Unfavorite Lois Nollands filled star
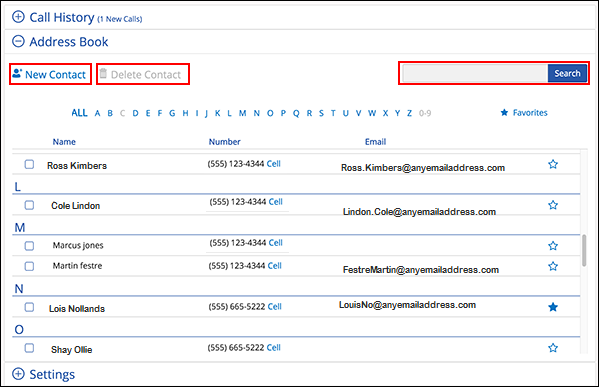The height and width of the screenshot is (387, 599). pyautogui.click(x=553, y=307)
